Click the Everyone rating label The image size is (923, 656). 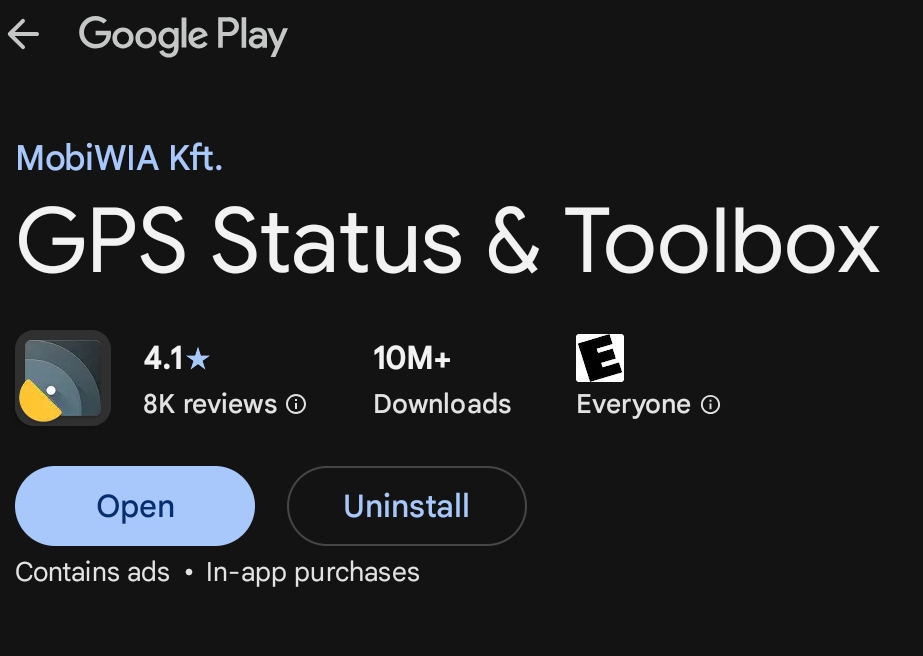click(x=633, y=404)
